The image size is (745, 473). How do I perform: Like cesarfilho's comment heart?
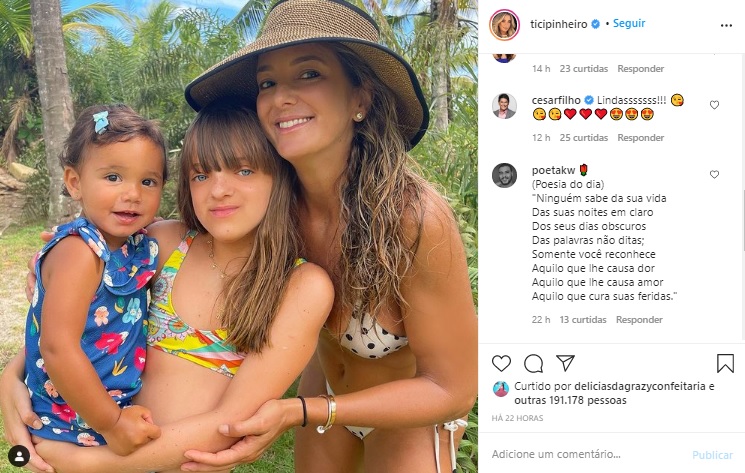(714, 105)
